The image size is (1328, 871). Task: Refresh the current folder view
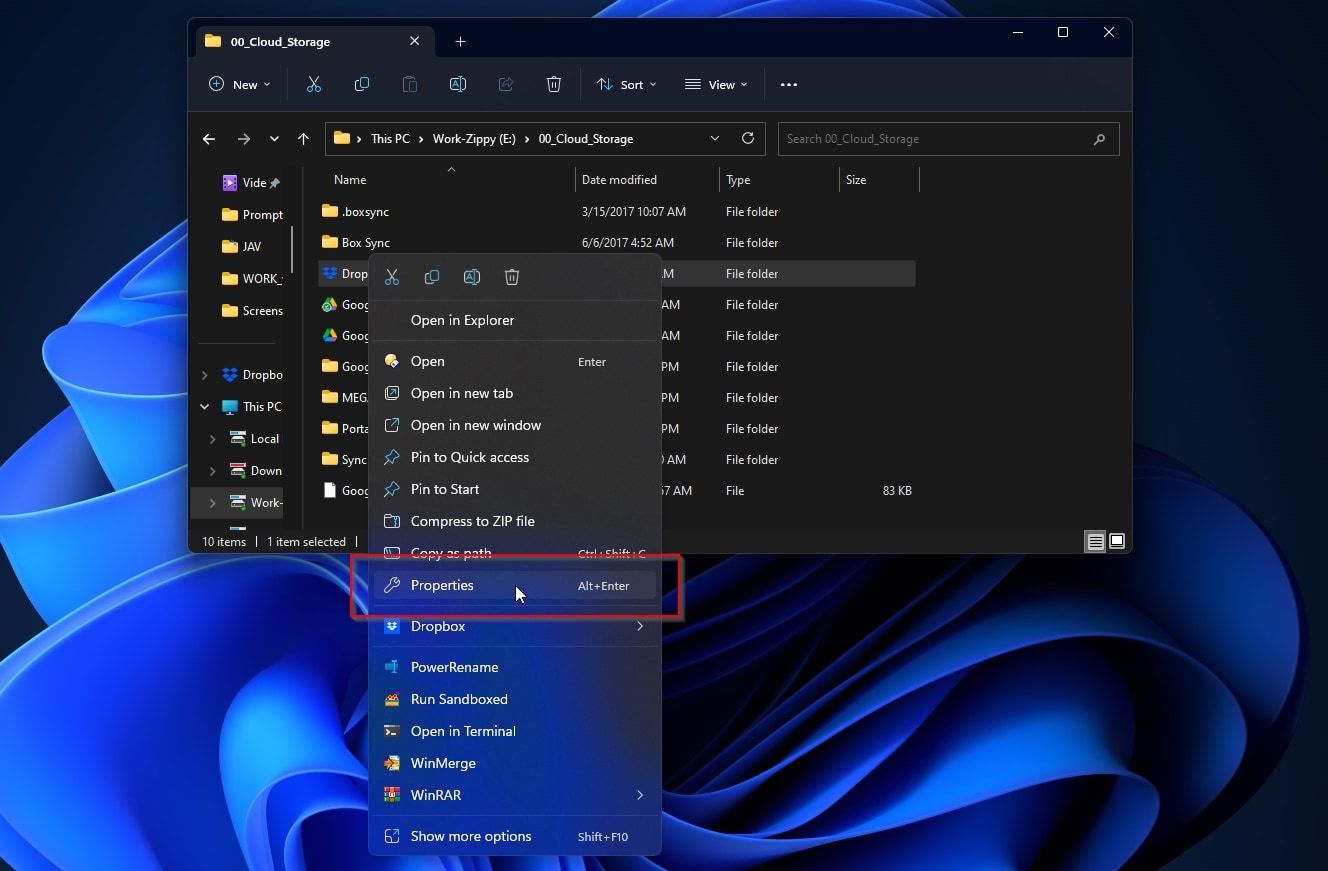point(748,139)
